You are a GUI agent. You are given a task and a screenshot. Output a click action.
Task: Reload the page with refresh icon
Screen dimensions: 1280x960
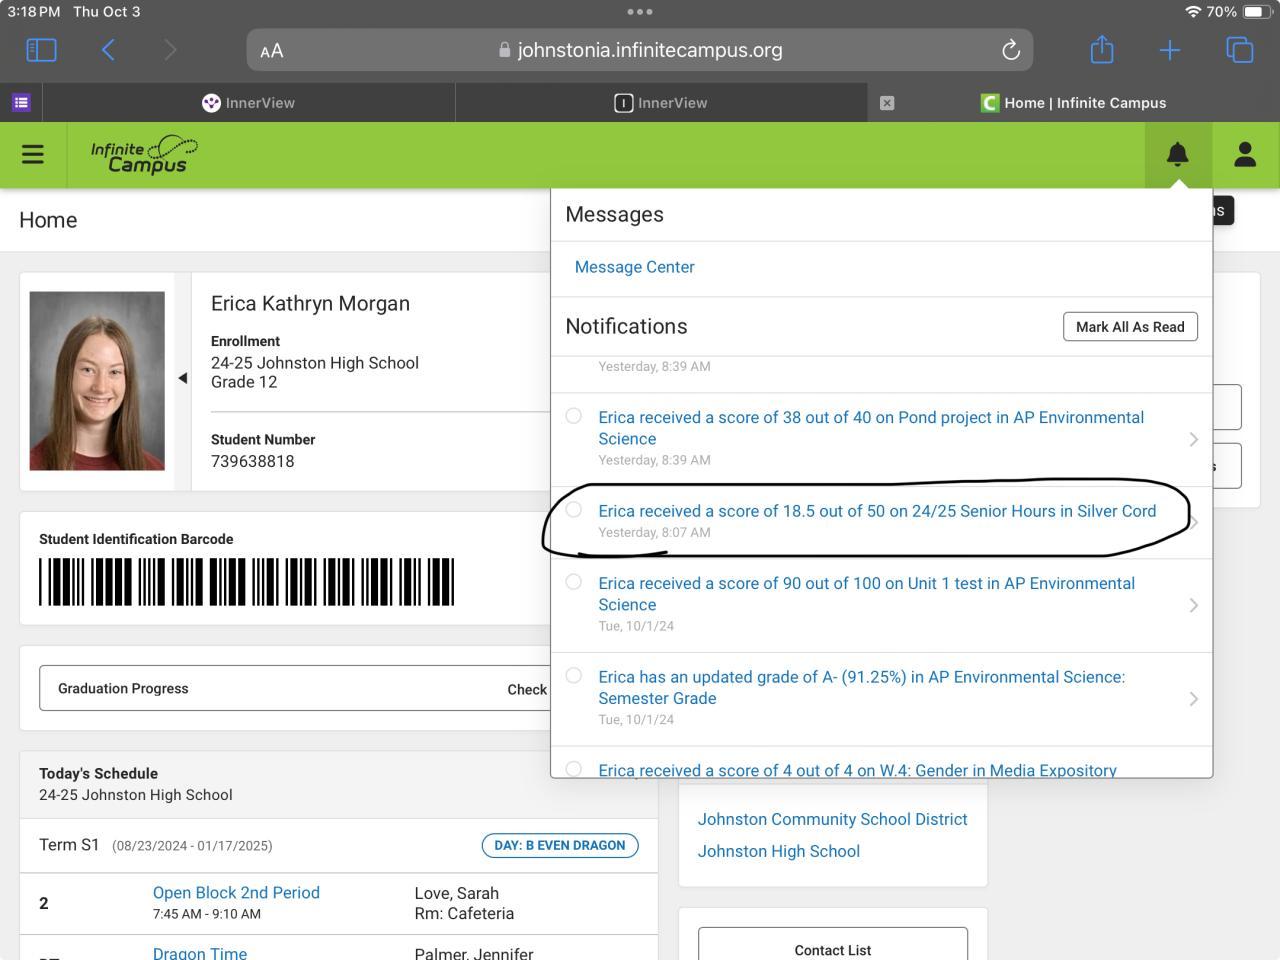(1010, 50)
